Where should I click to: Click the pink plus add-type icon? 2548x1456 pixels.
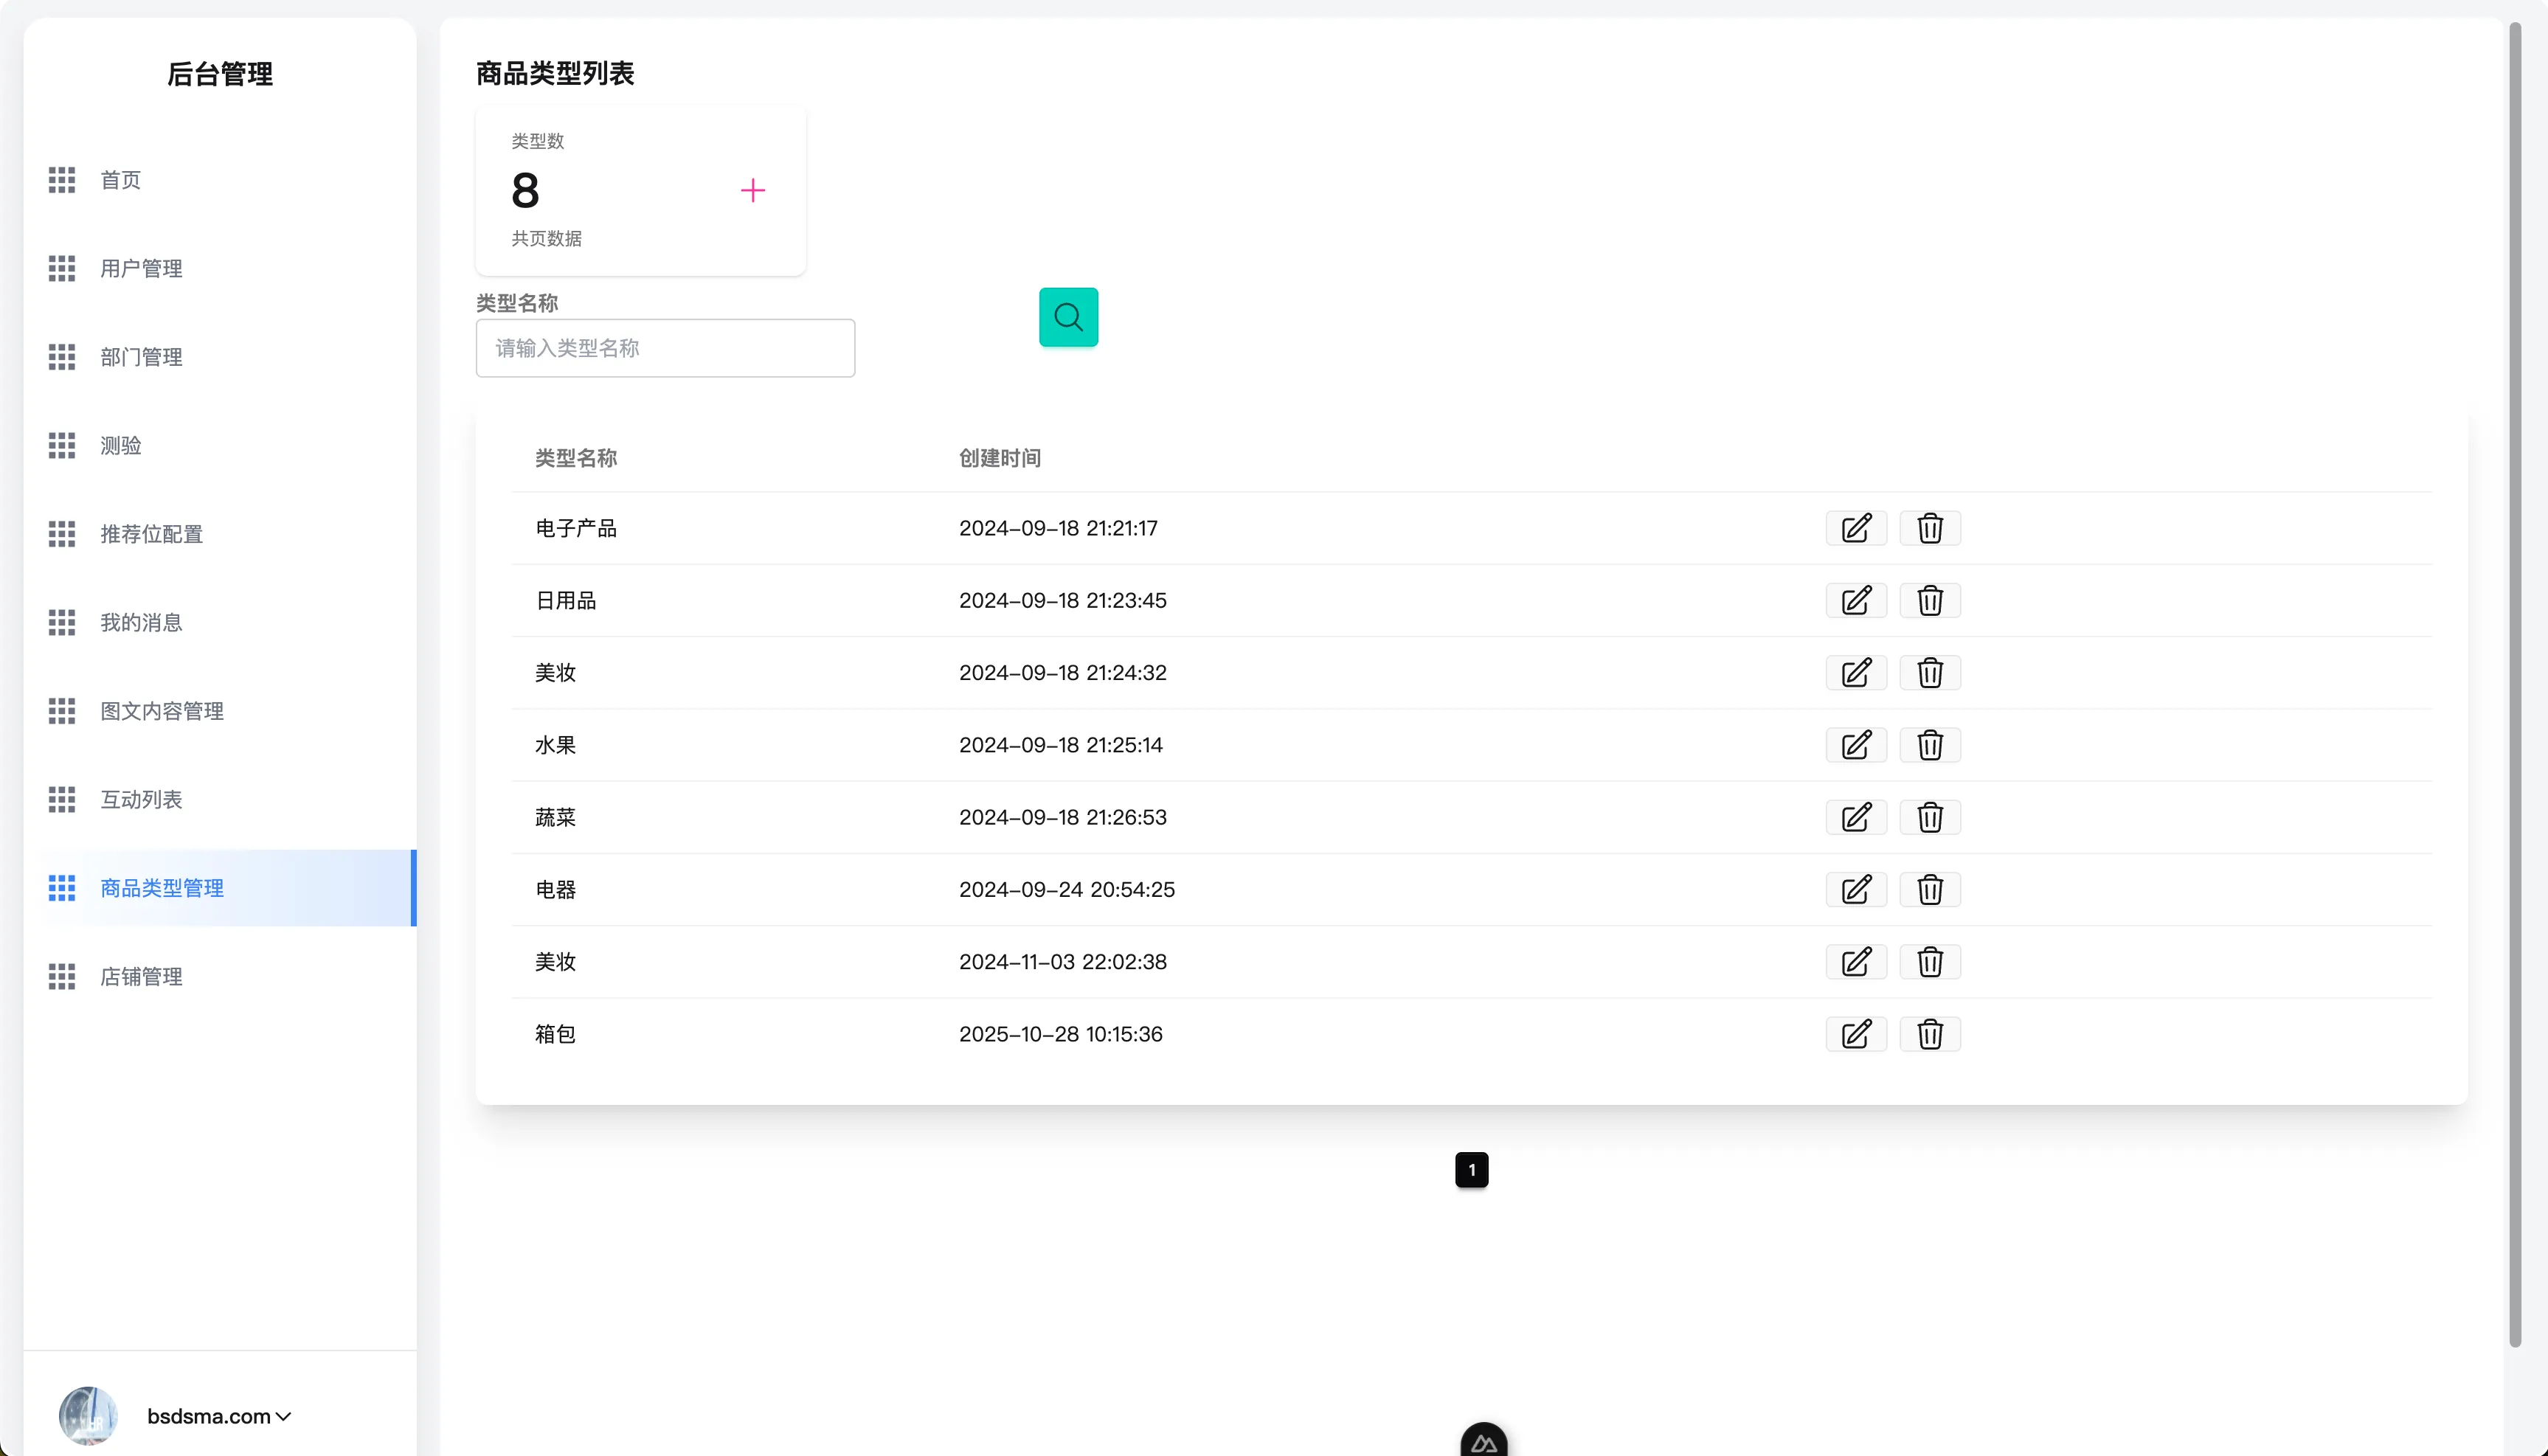(x=752, y=190)
